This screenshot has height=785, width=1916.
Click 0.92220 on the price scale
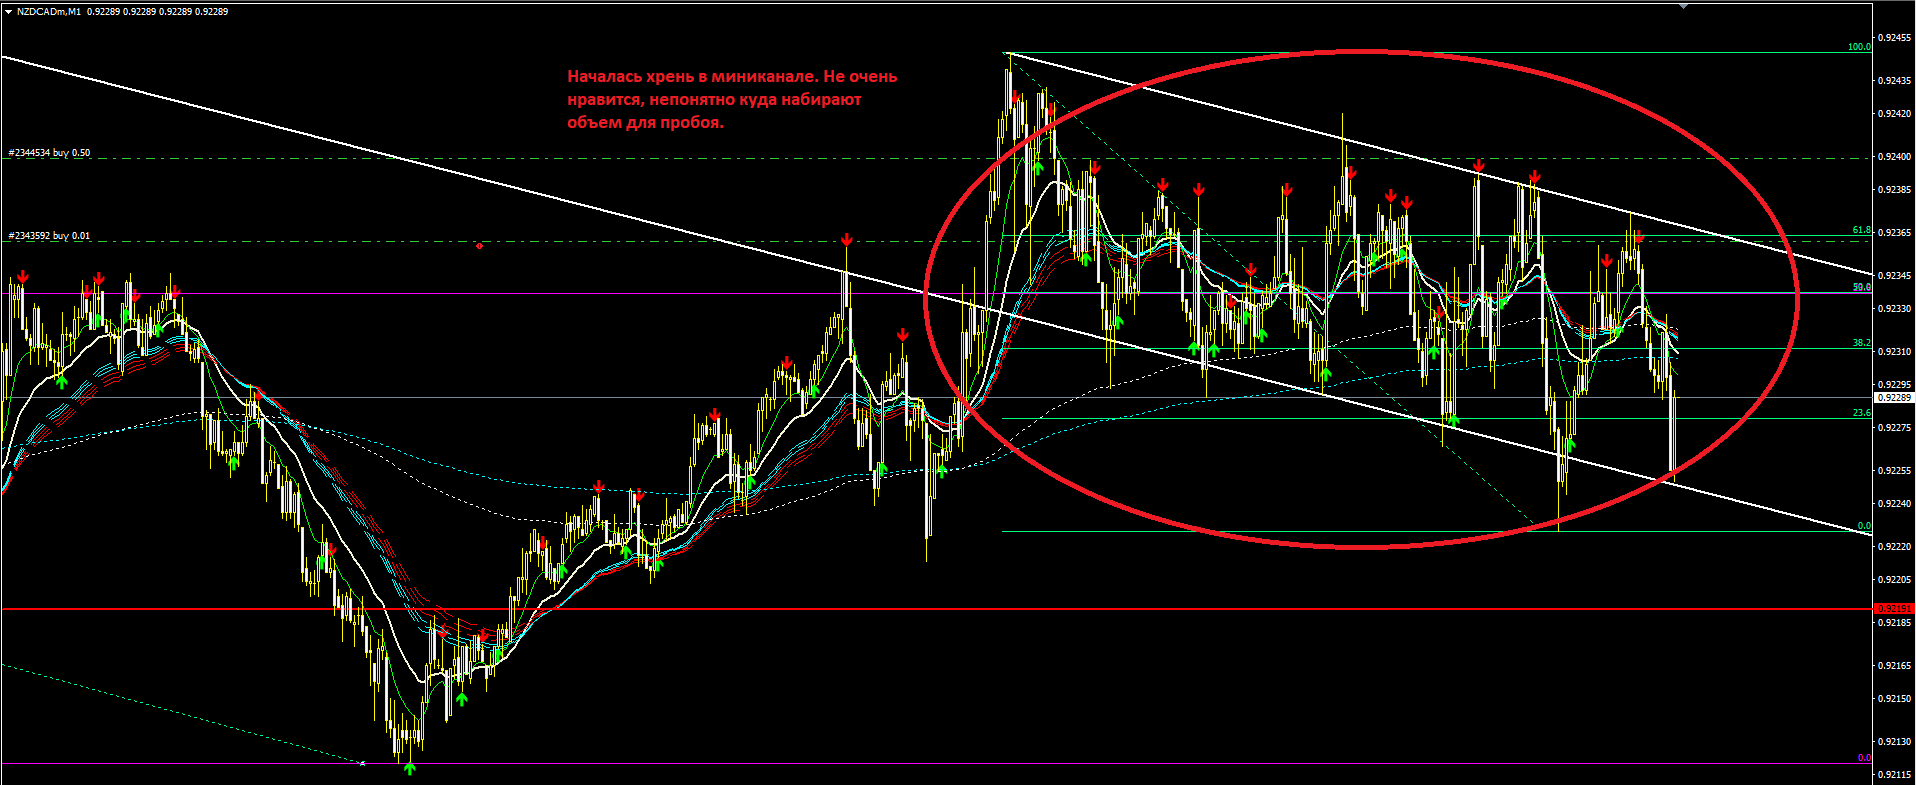click(1895, 547)
